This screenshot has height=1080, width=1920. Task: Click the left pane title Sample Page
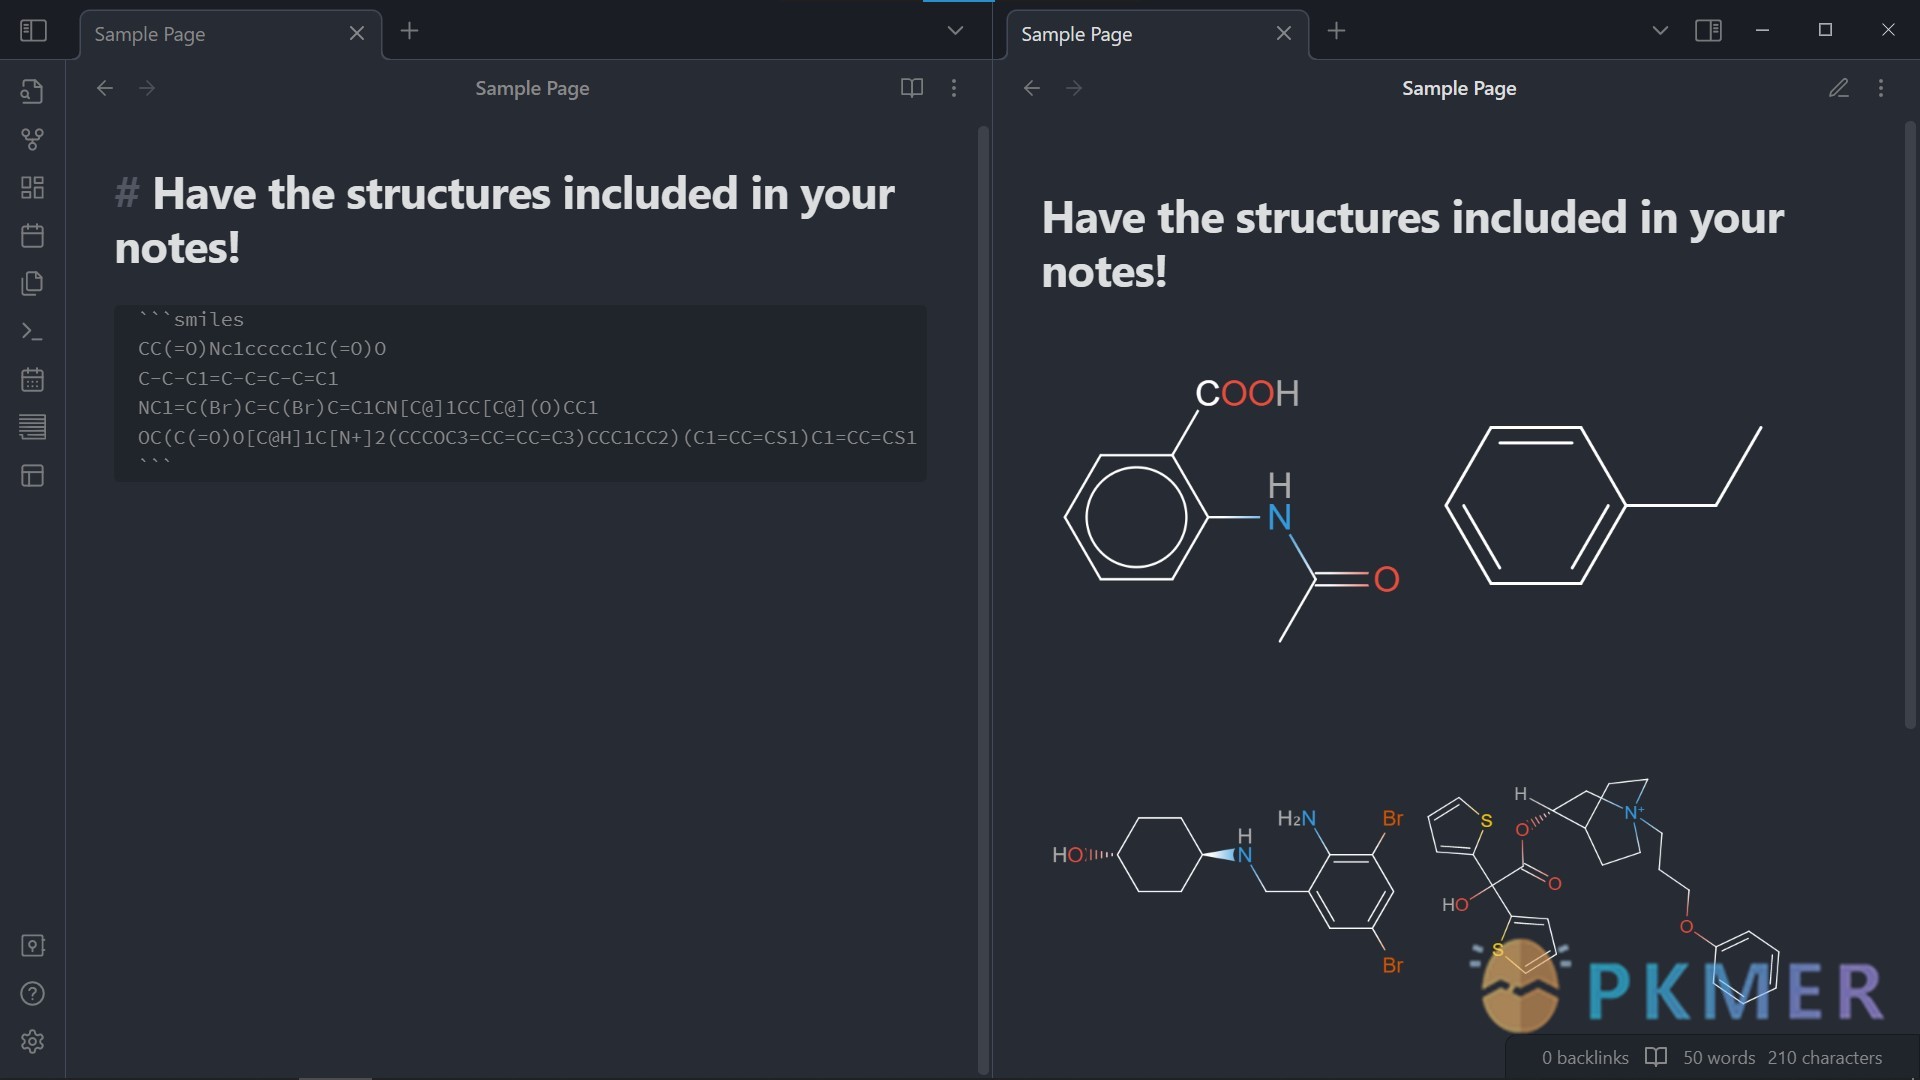coord(532,88)
